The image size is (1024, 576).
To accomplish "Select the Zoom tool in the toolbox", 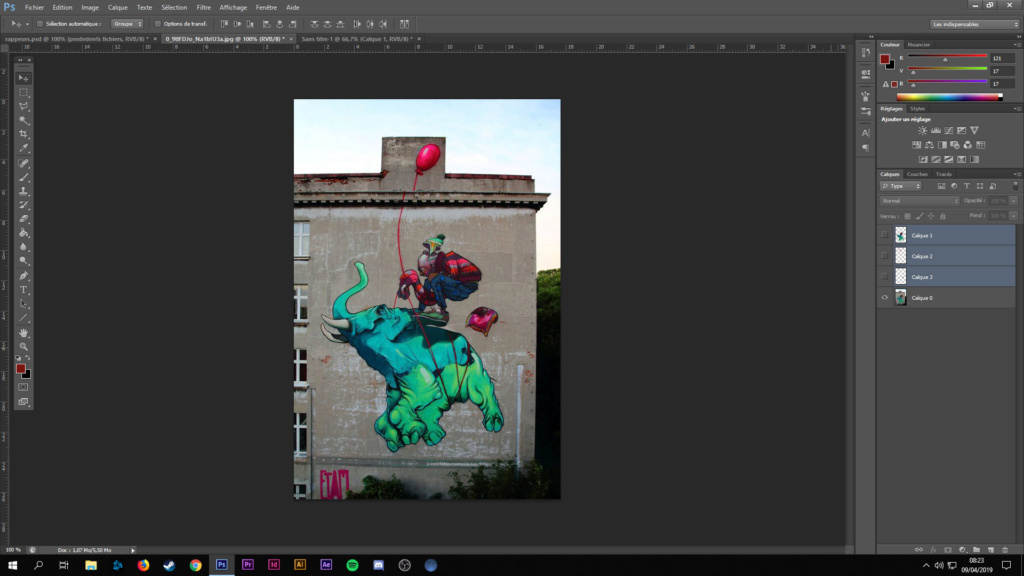I will [24, 347].
